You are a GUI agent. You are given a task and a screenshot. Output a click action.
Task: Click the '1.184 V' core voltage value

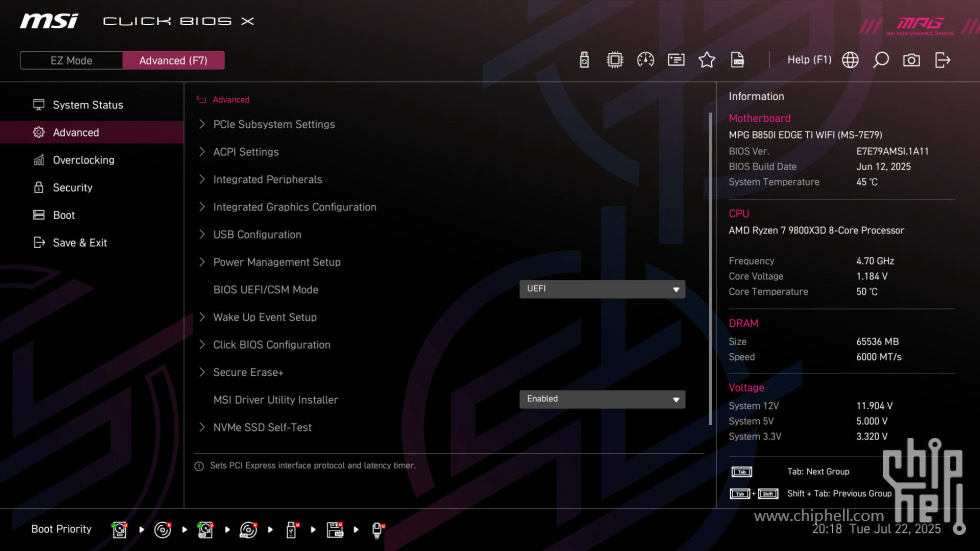[872, 276]
